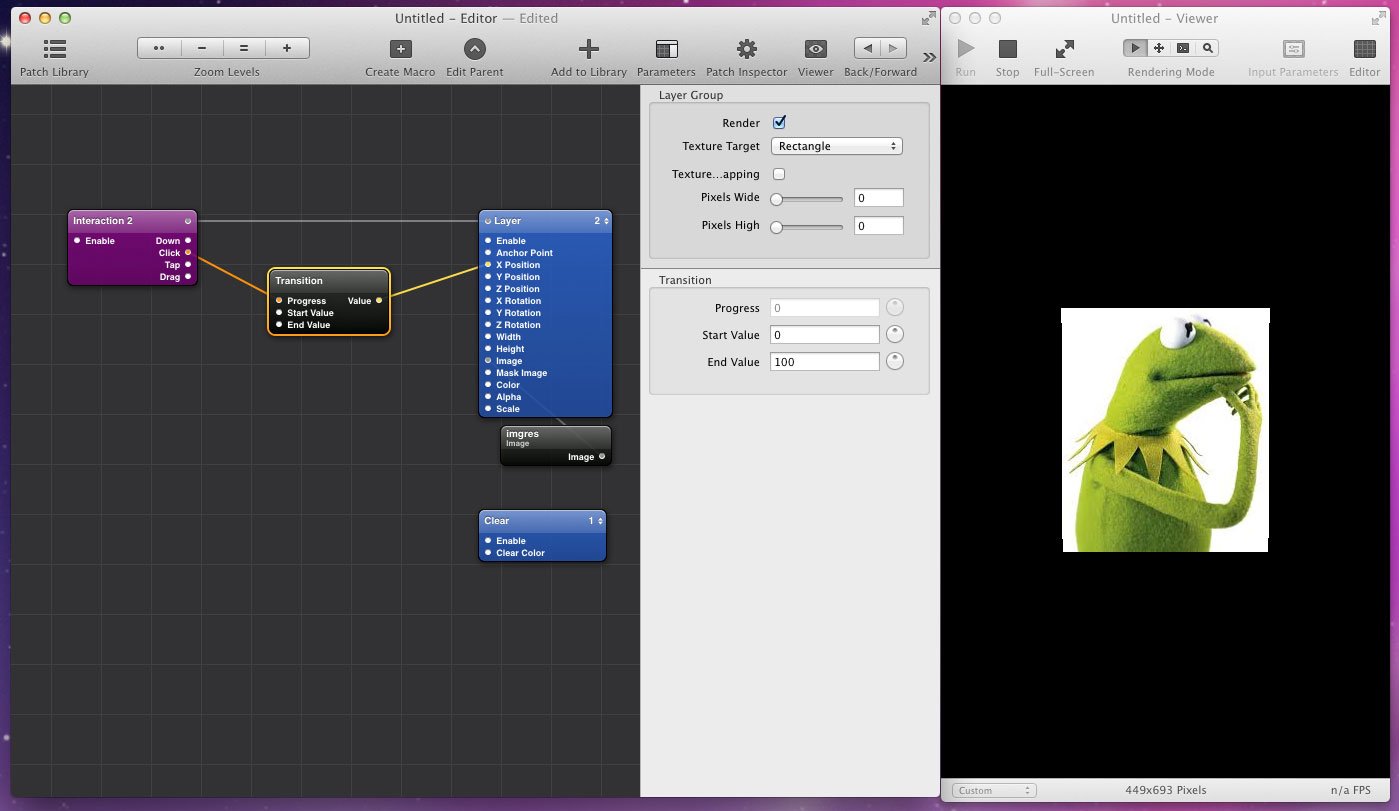Click the Transition End Value port

[x=279, y=325]
